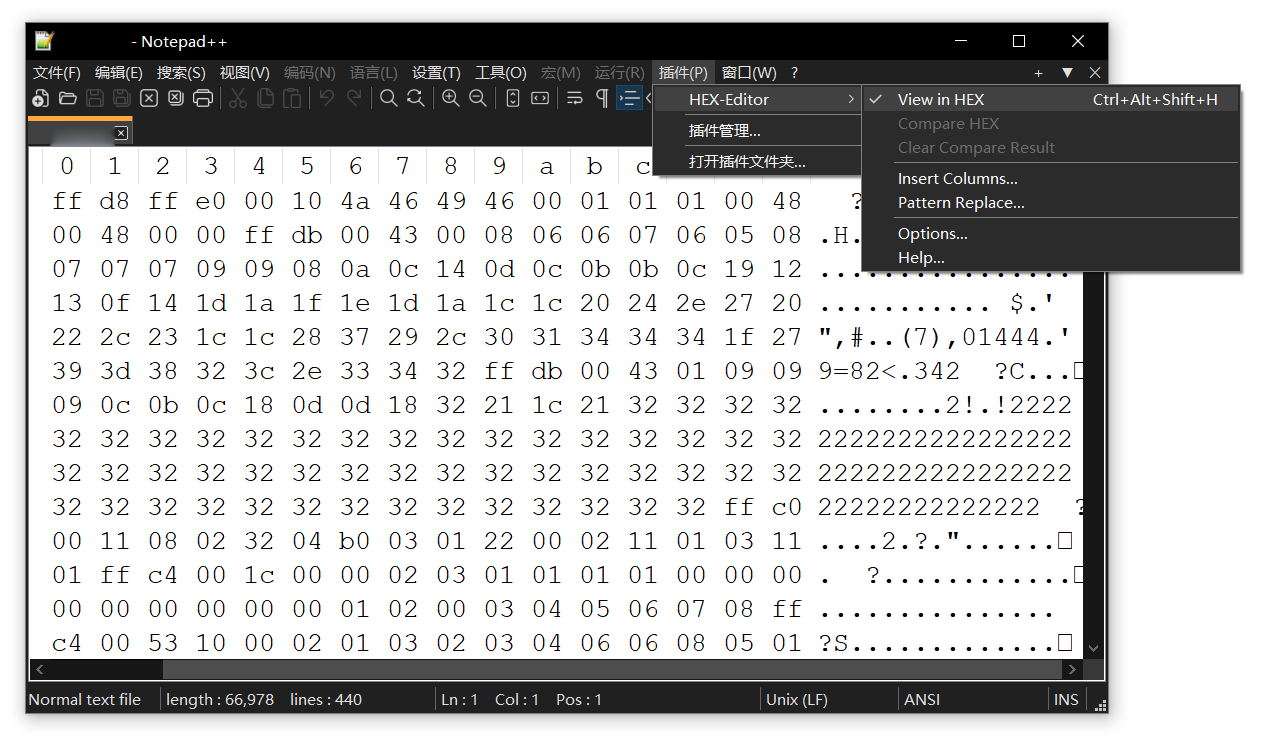Open the 搜索(S) menu
The image size is (1261, 737).
[181, 73]
